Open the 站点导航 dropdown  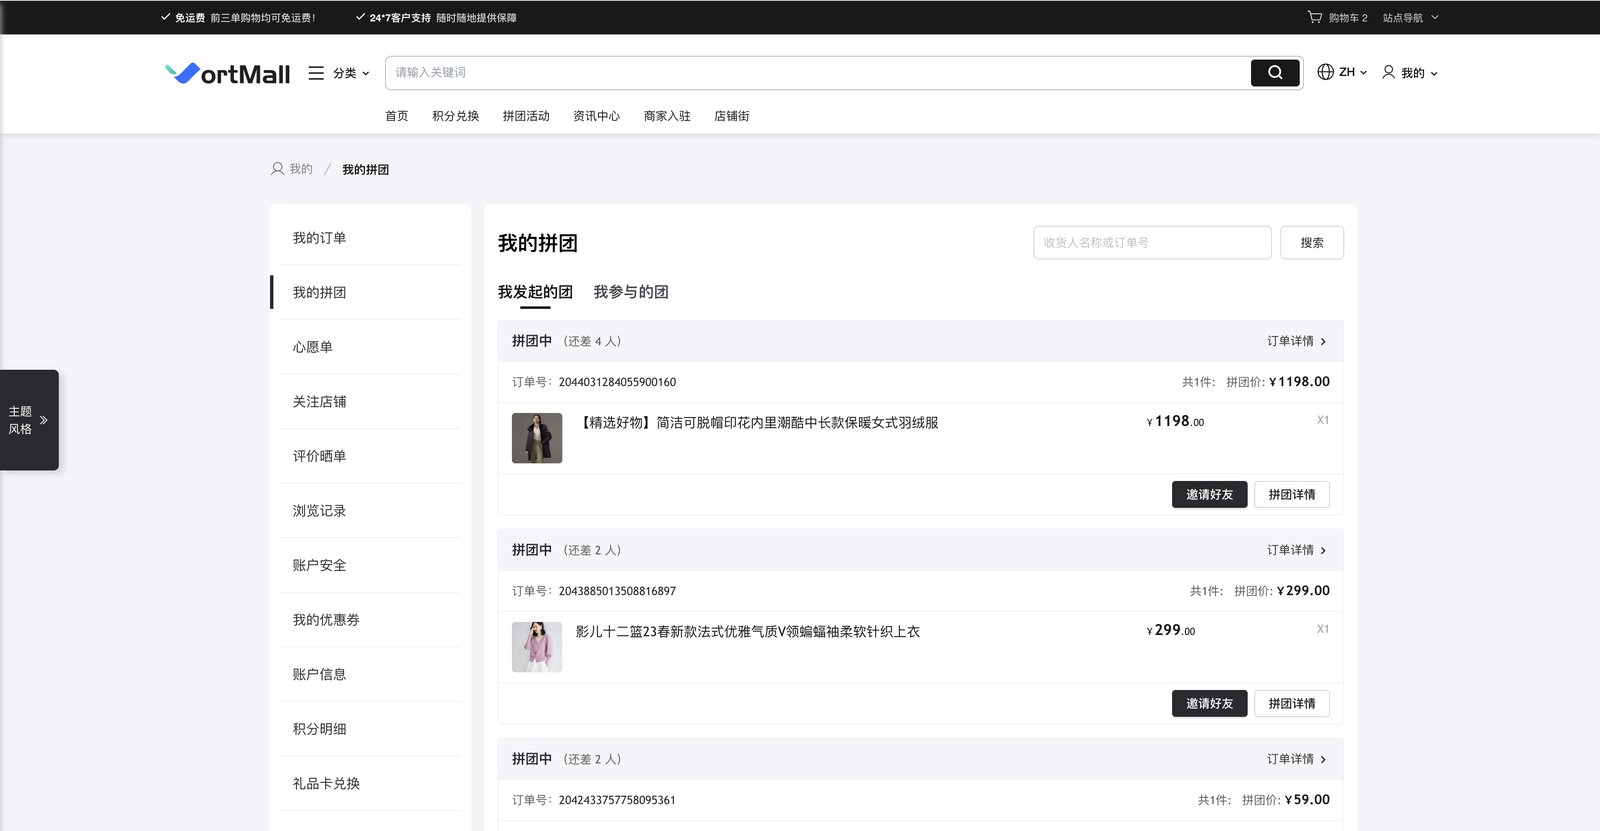coord(1410,18)
